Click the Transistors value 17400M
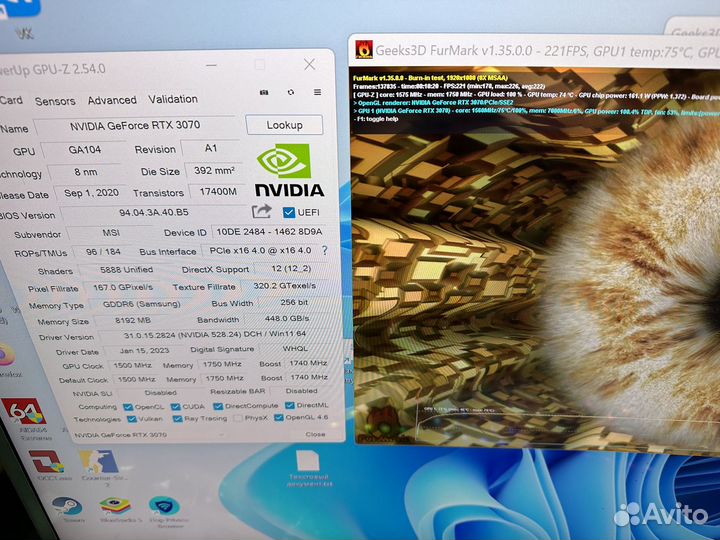 218,191
